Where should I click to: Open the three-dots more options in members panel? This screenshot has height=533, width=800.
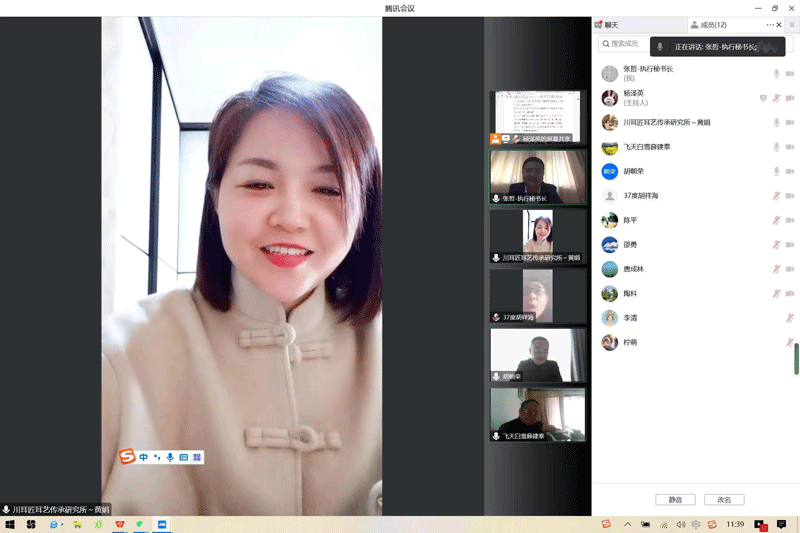[x=771, y=25]
